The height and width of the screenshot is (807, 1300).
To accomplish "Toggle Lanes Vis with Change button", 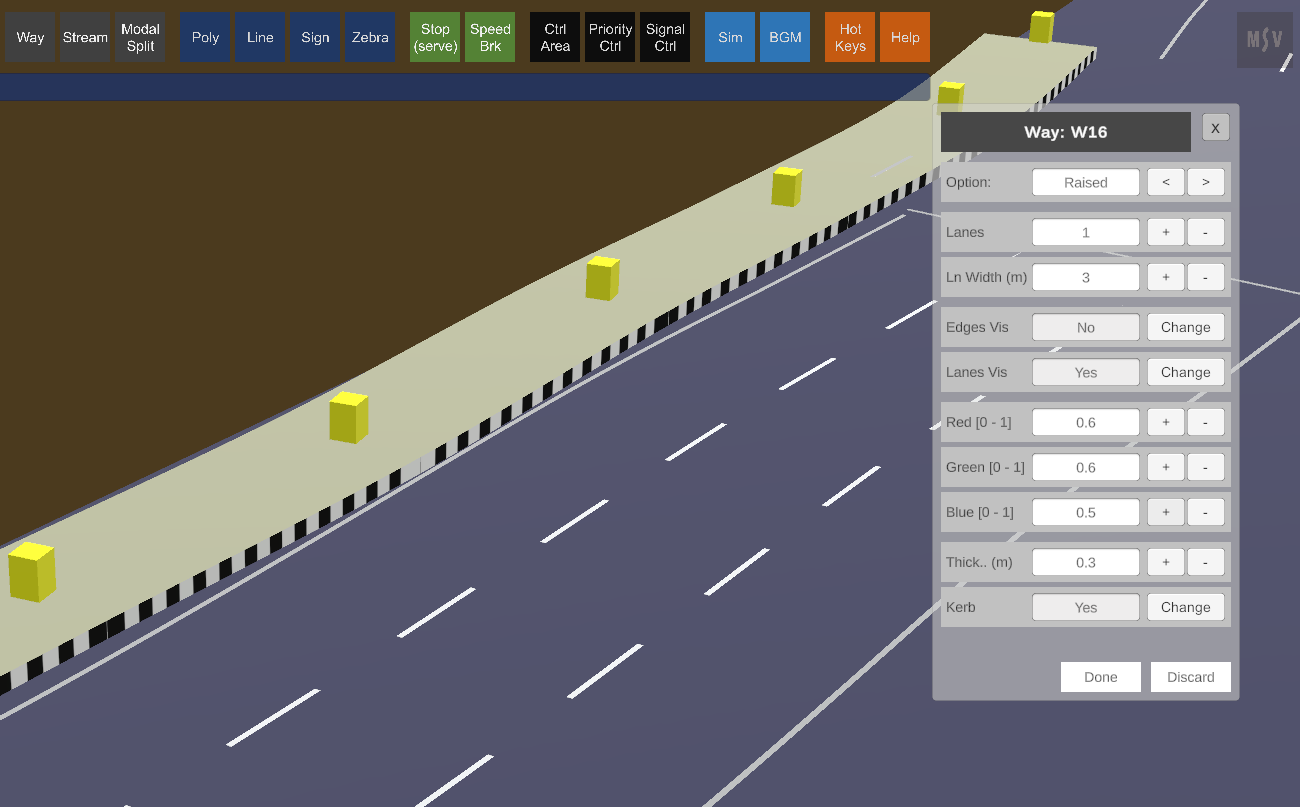I will coord(1185,372).
